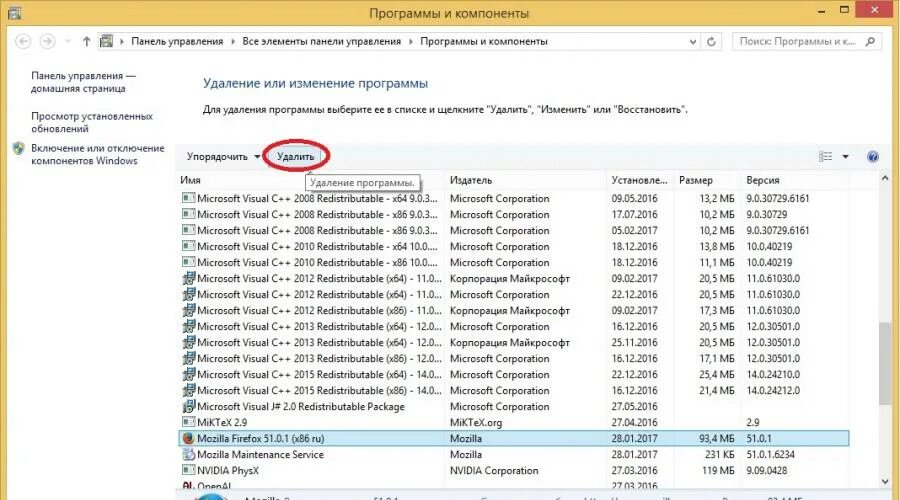Viewport: 900px width, 500px height.
Task: Click the scrollbar down arrow
Action: point(885,482)
